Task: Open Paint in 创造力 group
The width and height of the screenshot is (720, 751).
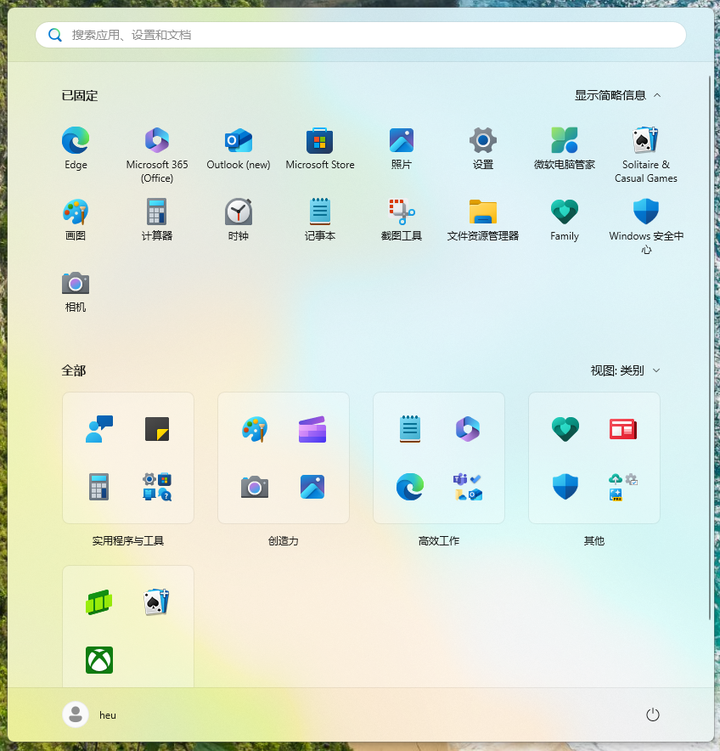Action: pyautogui.click(x=254, y=429)
